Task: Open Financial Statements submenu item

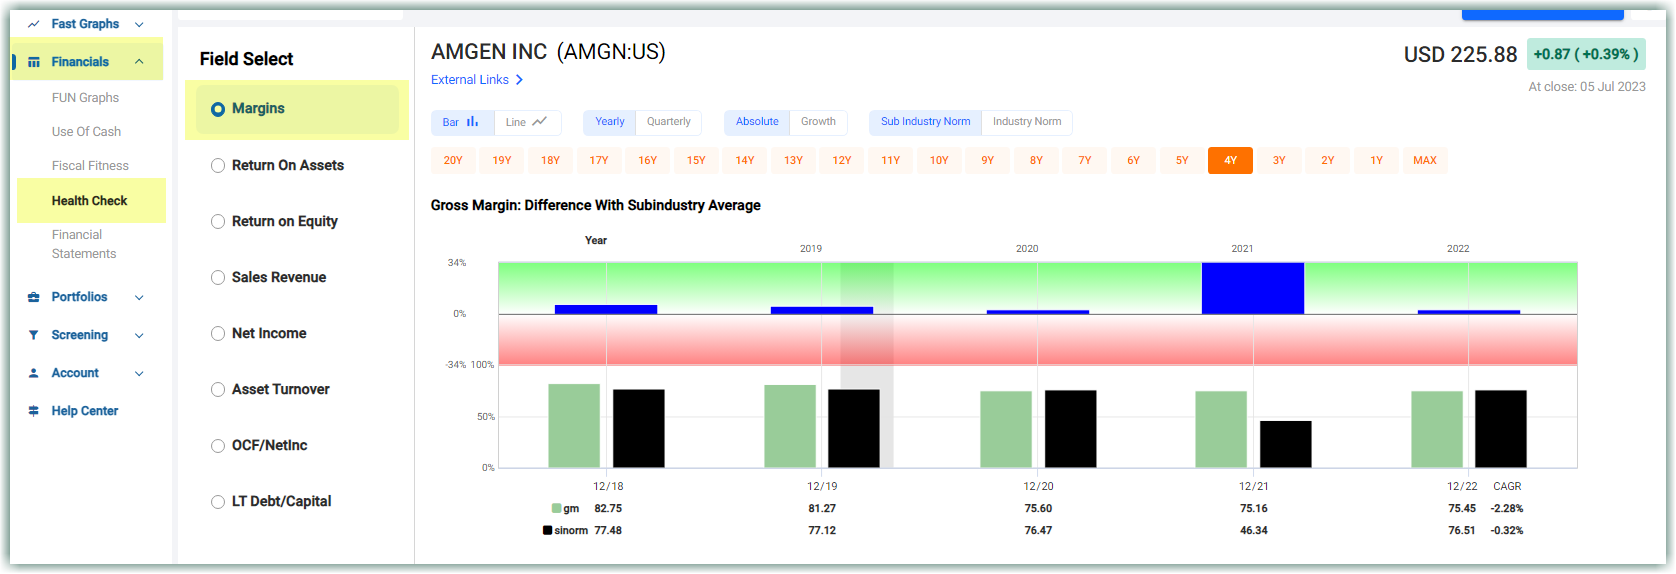Action: coord(84,244)
